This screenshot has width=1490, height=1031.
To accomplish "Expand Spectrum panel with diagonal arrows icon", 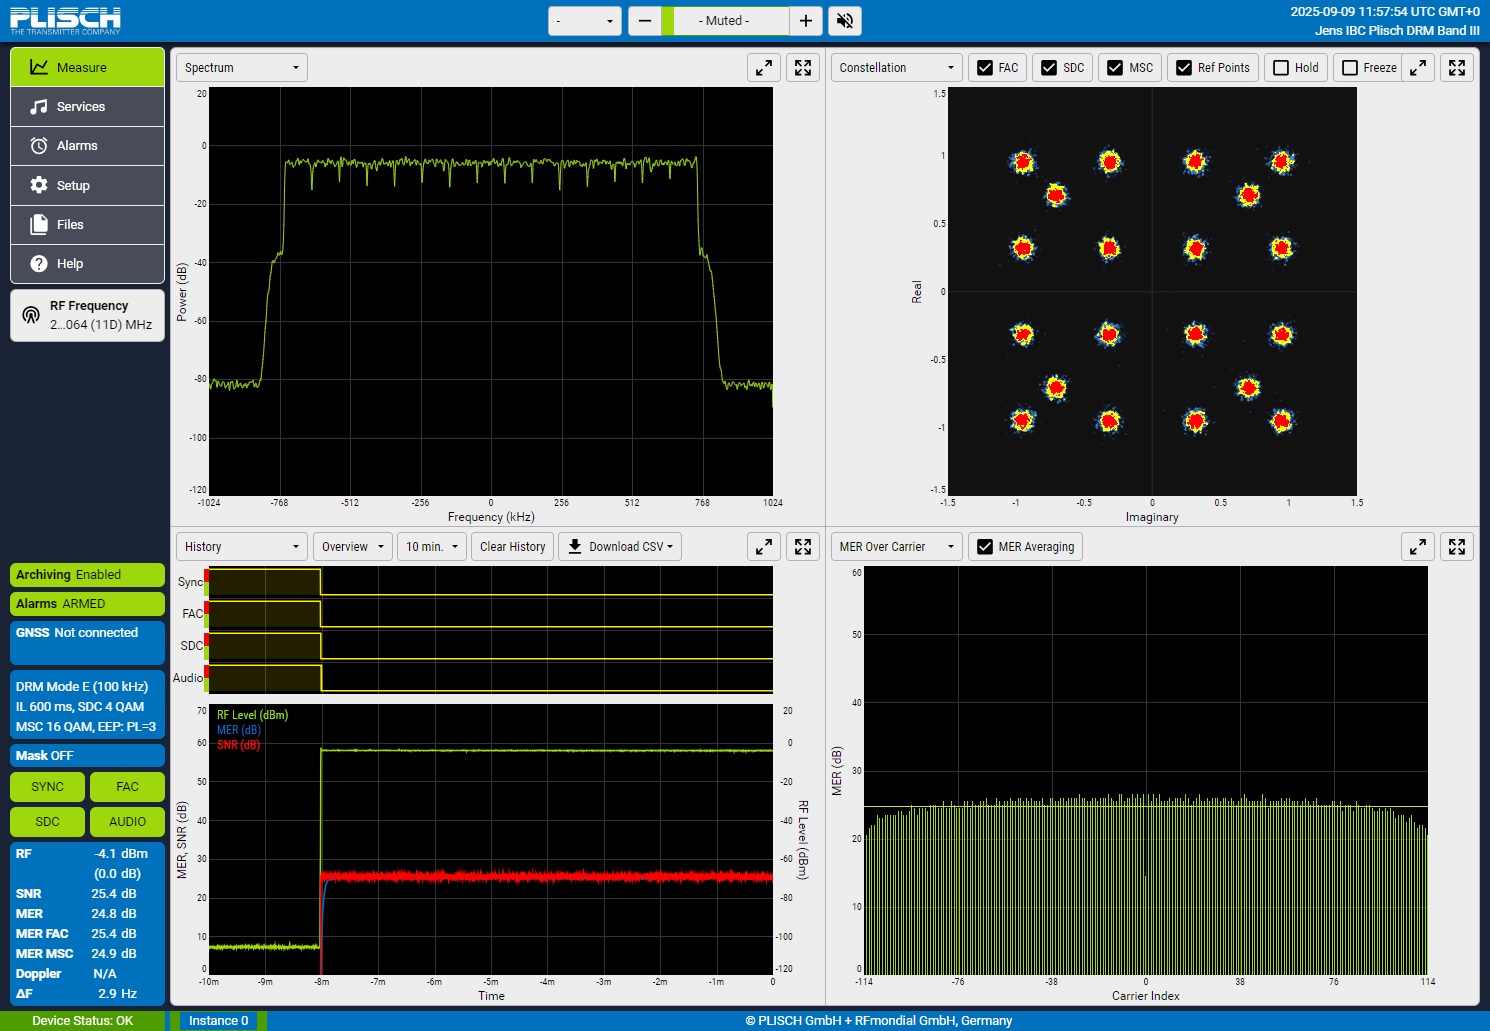I will coord(764,68).
